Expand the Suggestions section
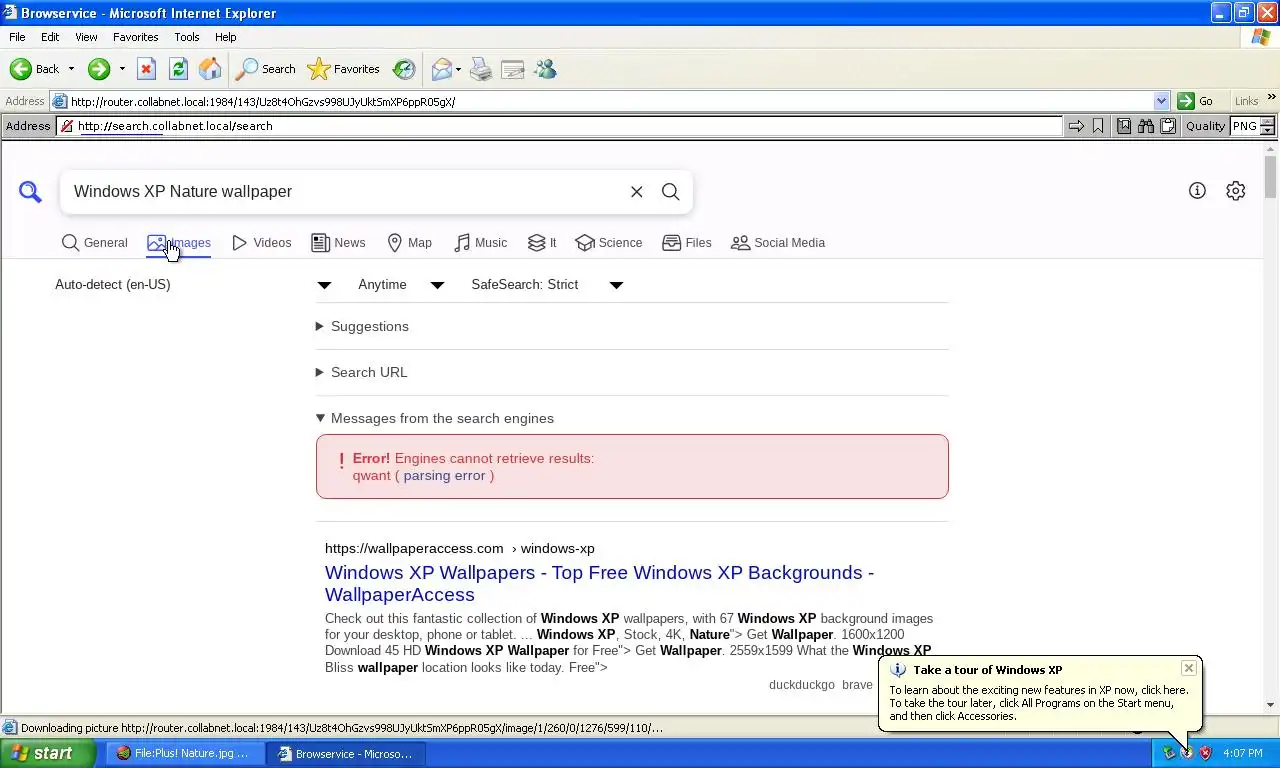This screenshot has width=1280, height=768. point(362,326)
